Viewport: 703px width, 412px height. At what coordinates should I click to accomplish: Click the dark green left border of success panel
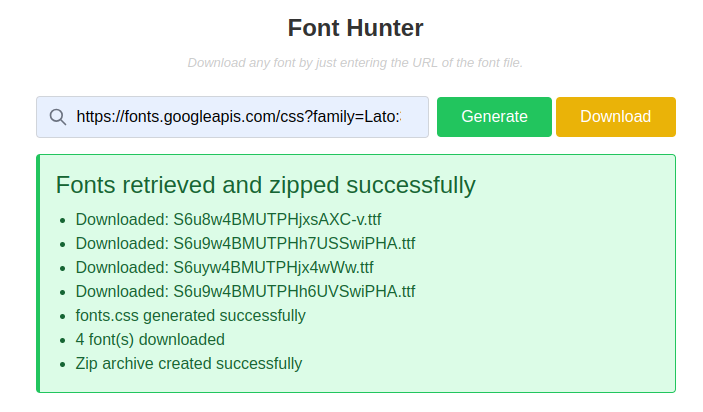pyautogui.click(x=38, y=273)
